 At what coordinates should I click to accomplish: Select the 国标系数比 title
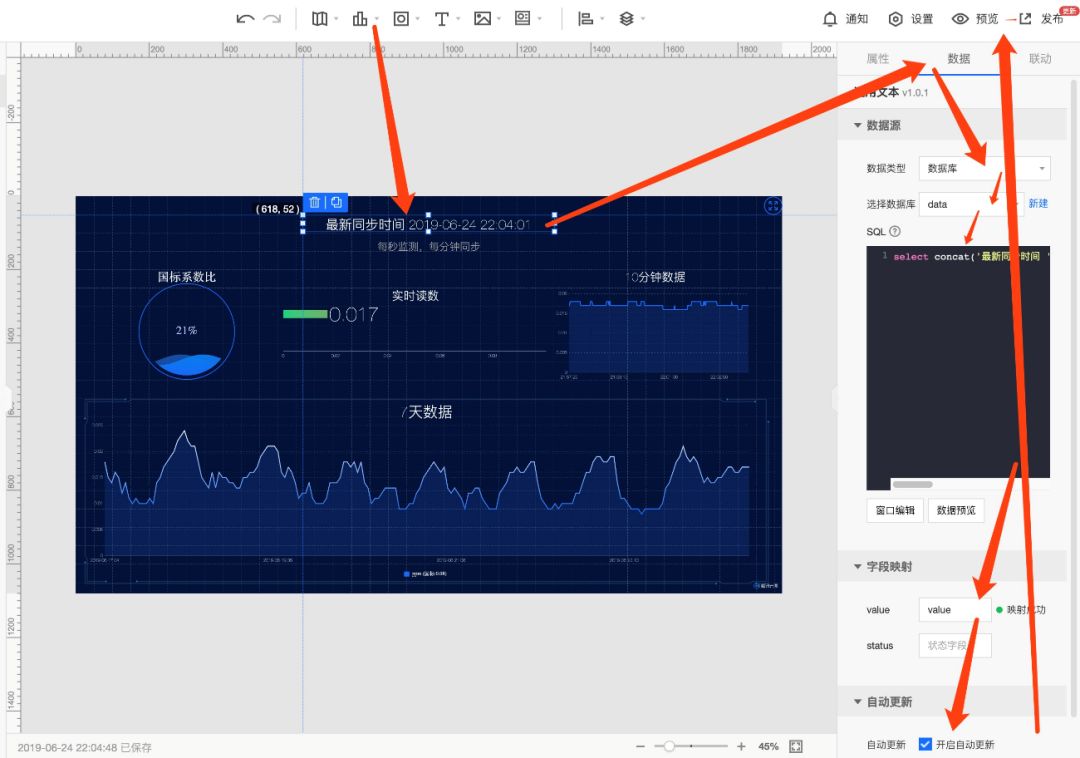tap(187, 277)
